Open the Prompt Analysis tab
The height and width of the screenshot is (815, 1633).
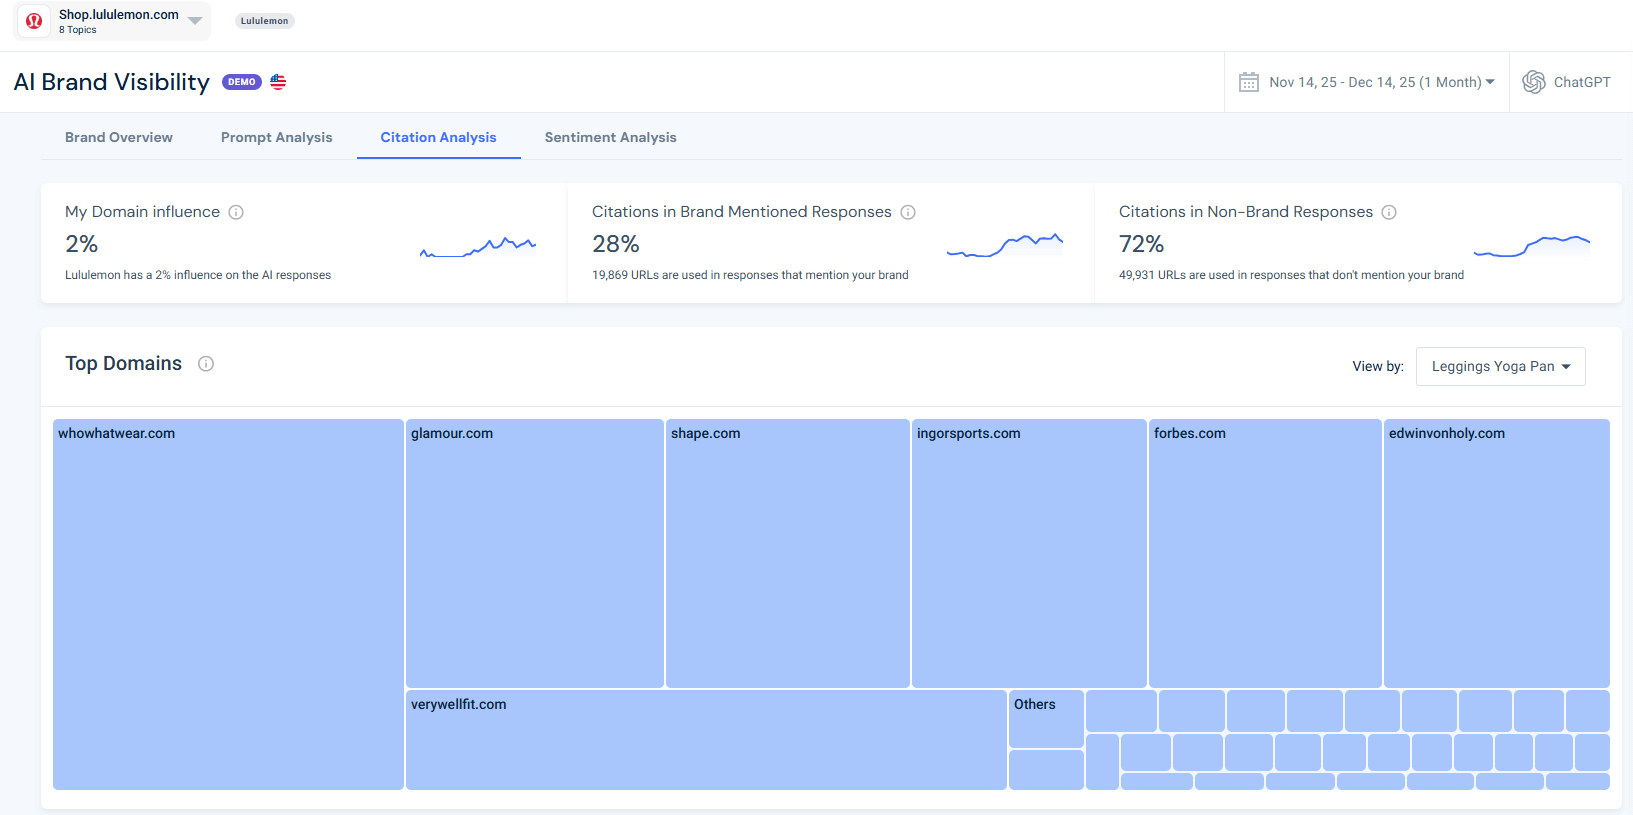pos(276,138)
